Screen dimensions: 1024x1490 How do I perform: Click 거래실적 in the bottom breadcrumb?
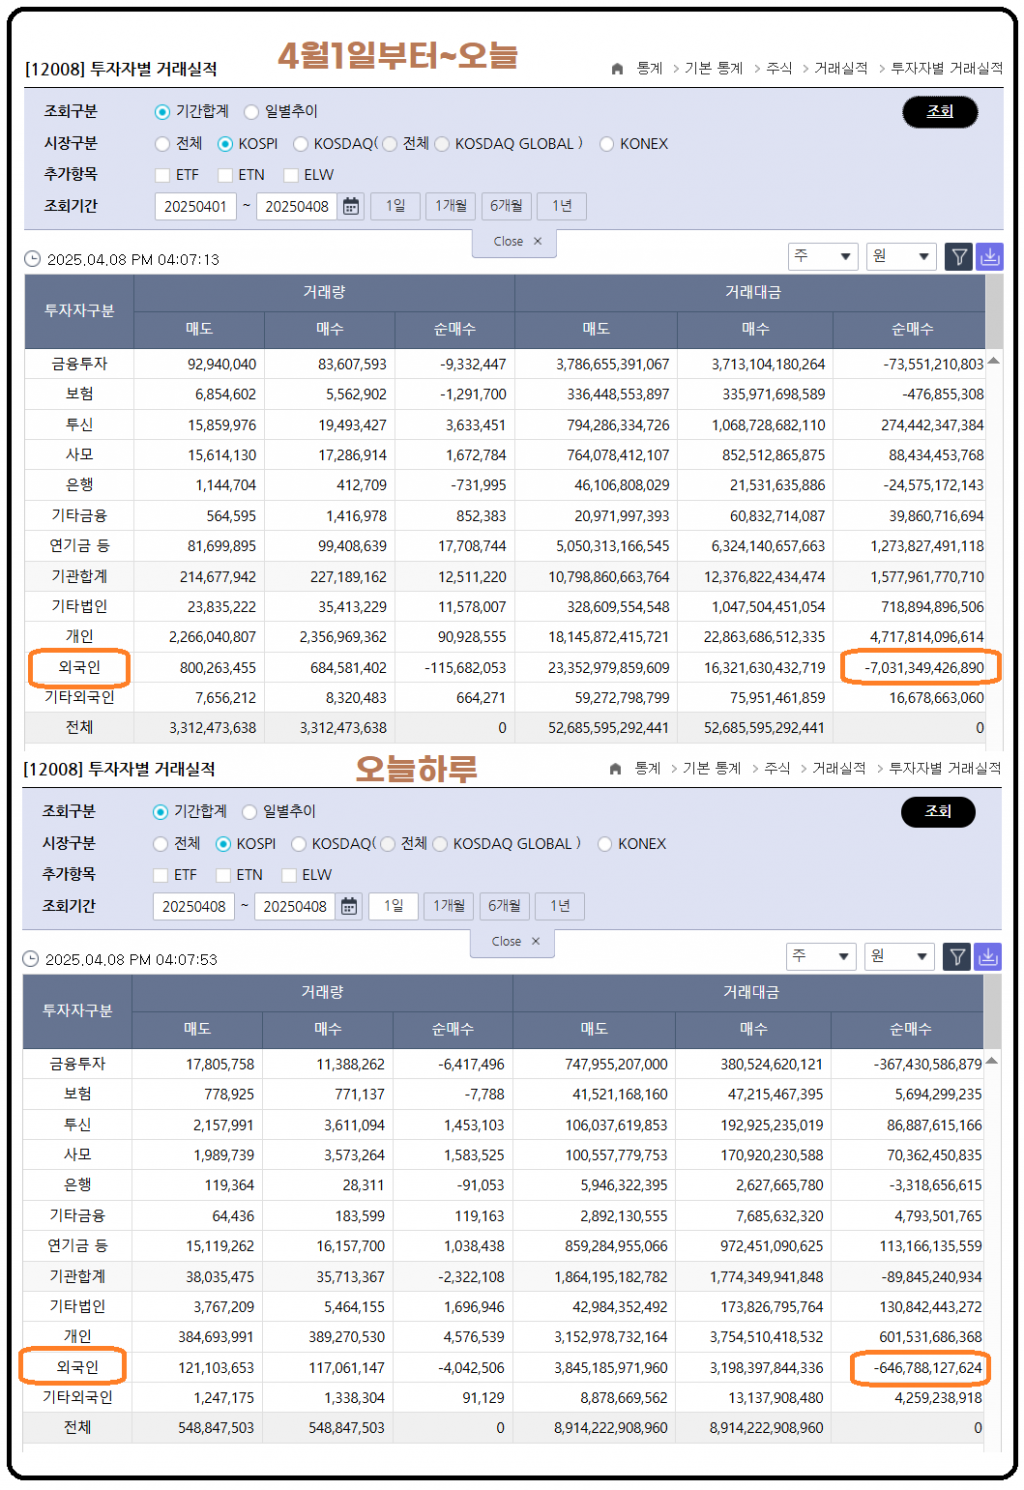coord(838,768)
